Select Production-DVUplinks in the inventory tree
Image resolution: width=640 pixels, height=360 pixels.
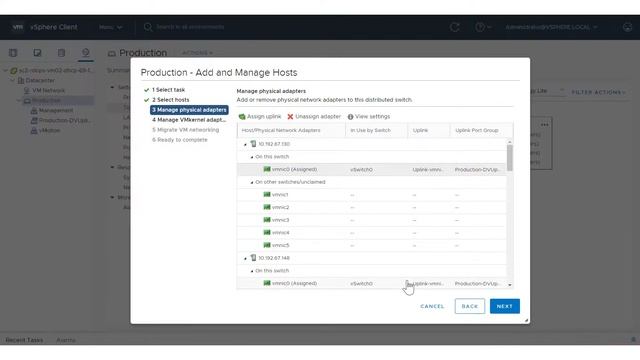pos(64,120)
